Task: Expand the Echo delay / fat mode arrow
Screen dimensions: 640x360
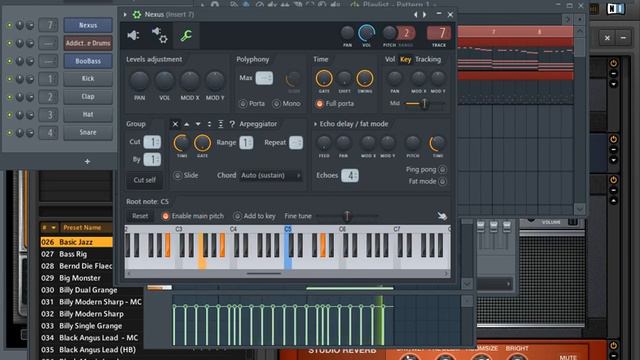Action: click(316, 124)
